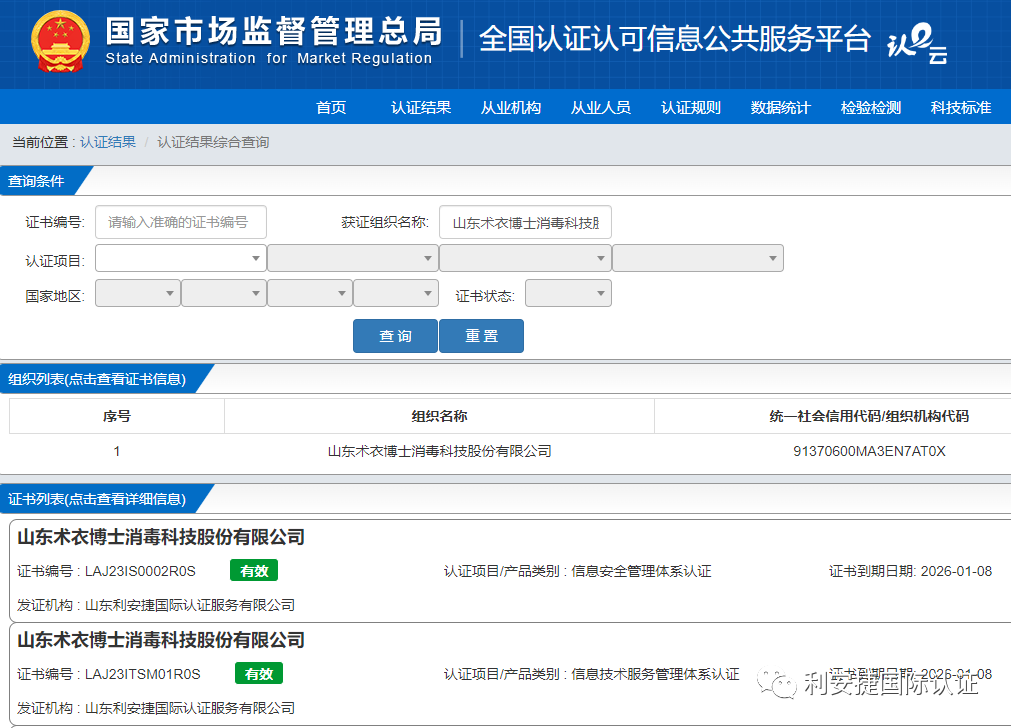The image size is (1011, 728).
Task: Go to the 从业机构 navigation item
Action: point(511,108)
